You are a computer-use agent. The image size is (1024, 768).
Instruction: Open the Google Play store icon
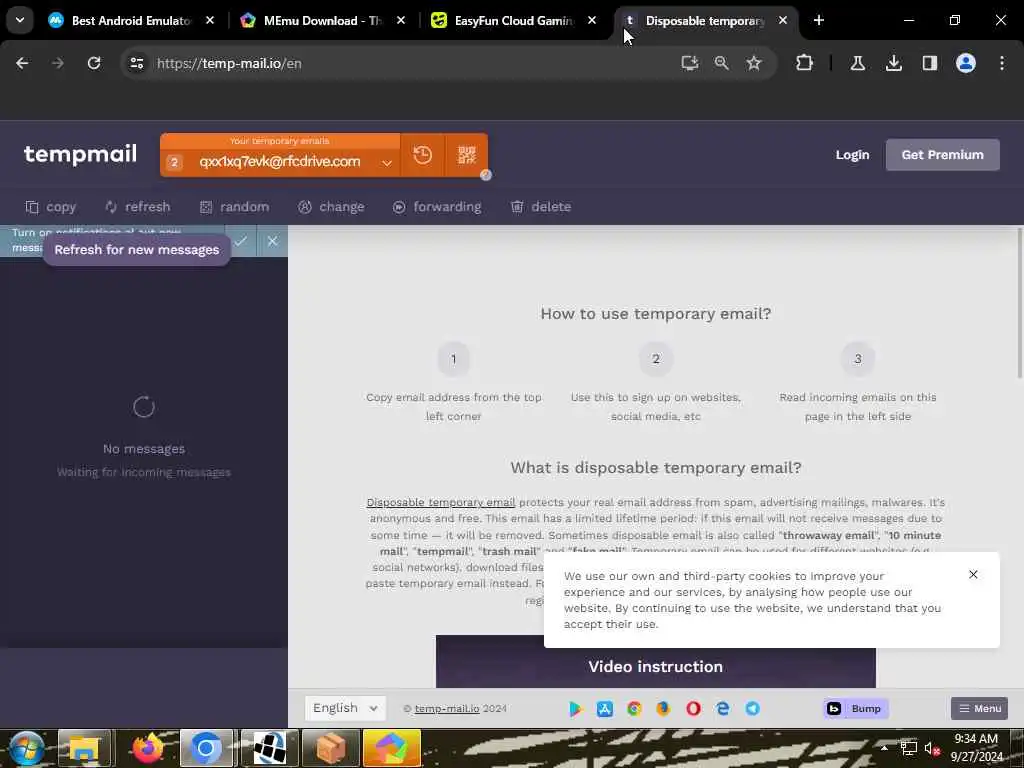[575, 709]
